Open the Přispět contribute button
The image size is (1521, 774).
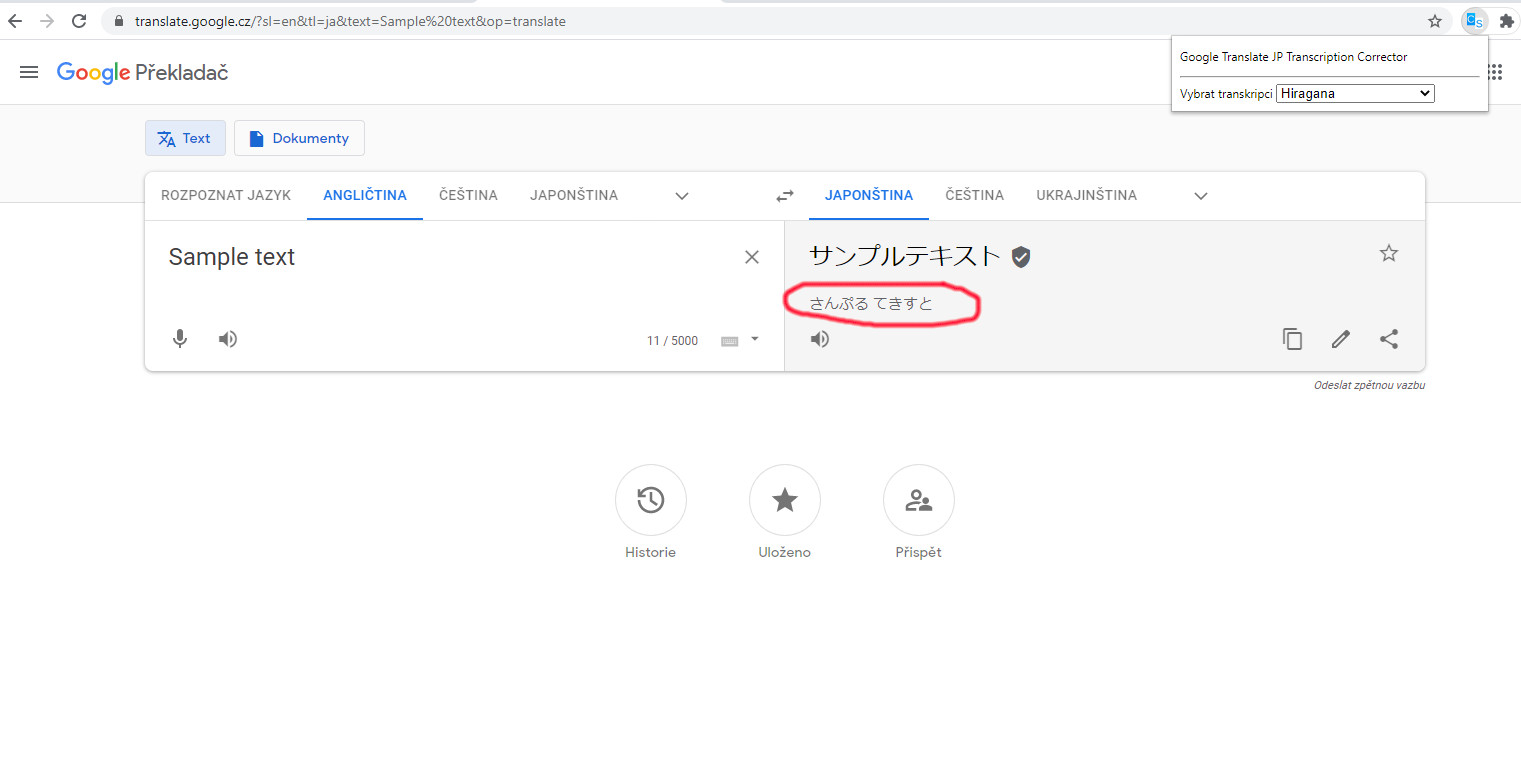click(919, 500)
